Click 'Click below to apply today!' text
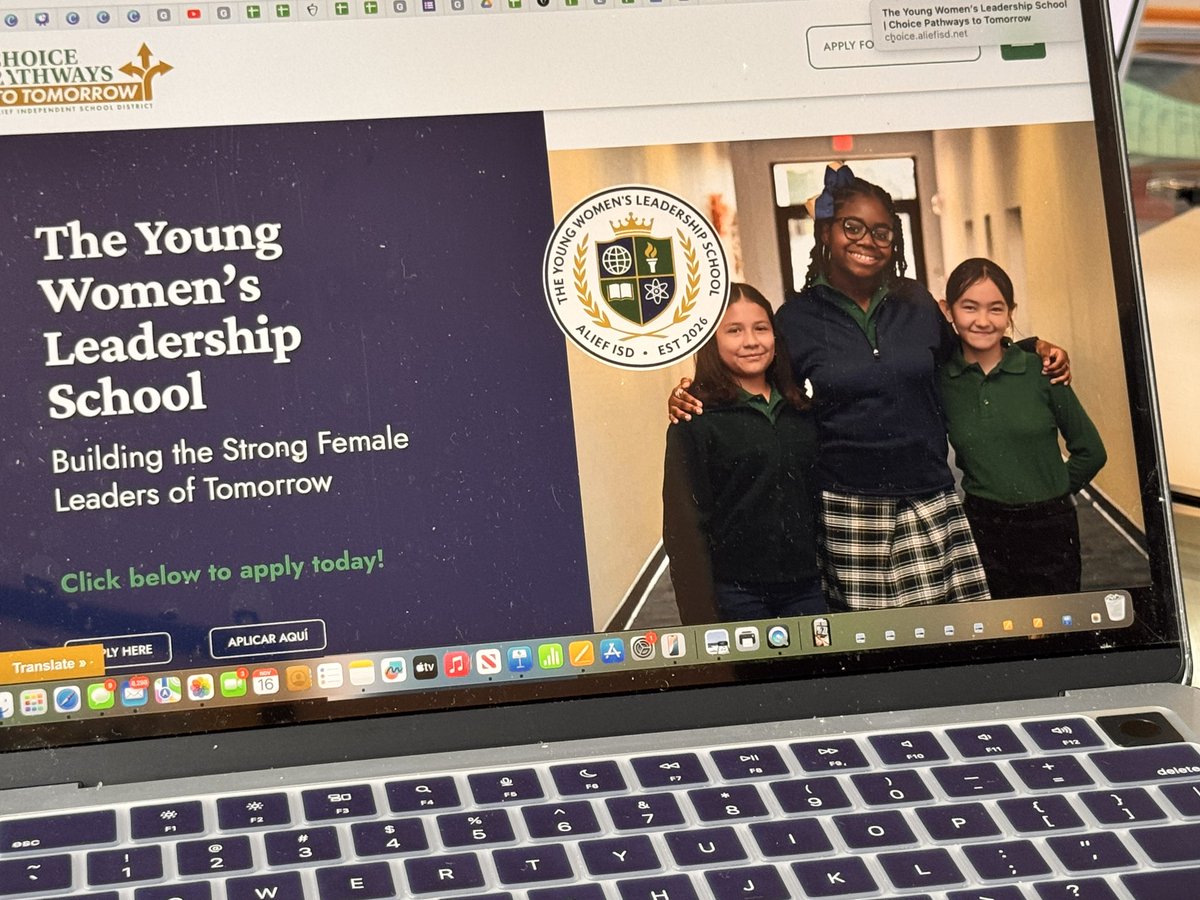 pyautogui.click(x=222, y=571)
